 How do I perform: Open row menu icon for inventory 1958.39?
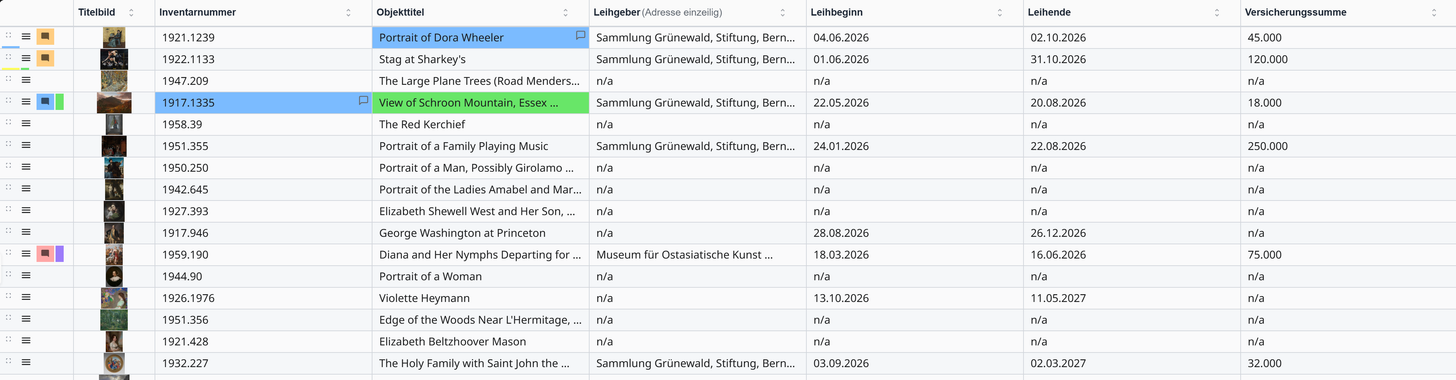(26, 124)
